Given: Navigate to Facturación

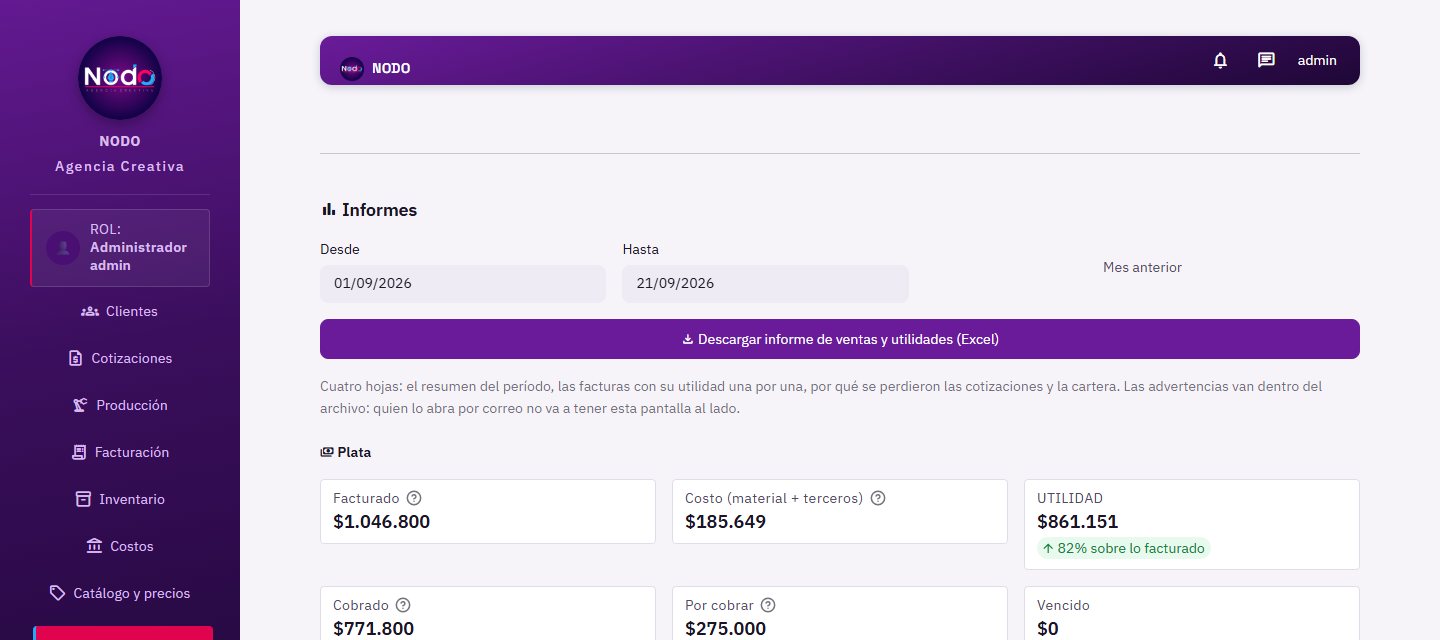Looking at the screenshot, I should [x=120, y=452].
